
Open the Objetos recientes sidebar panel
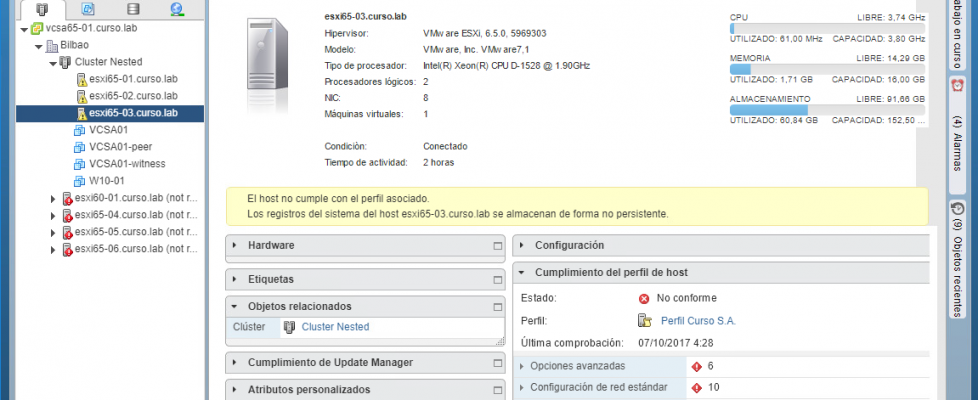tap(957, 259)
